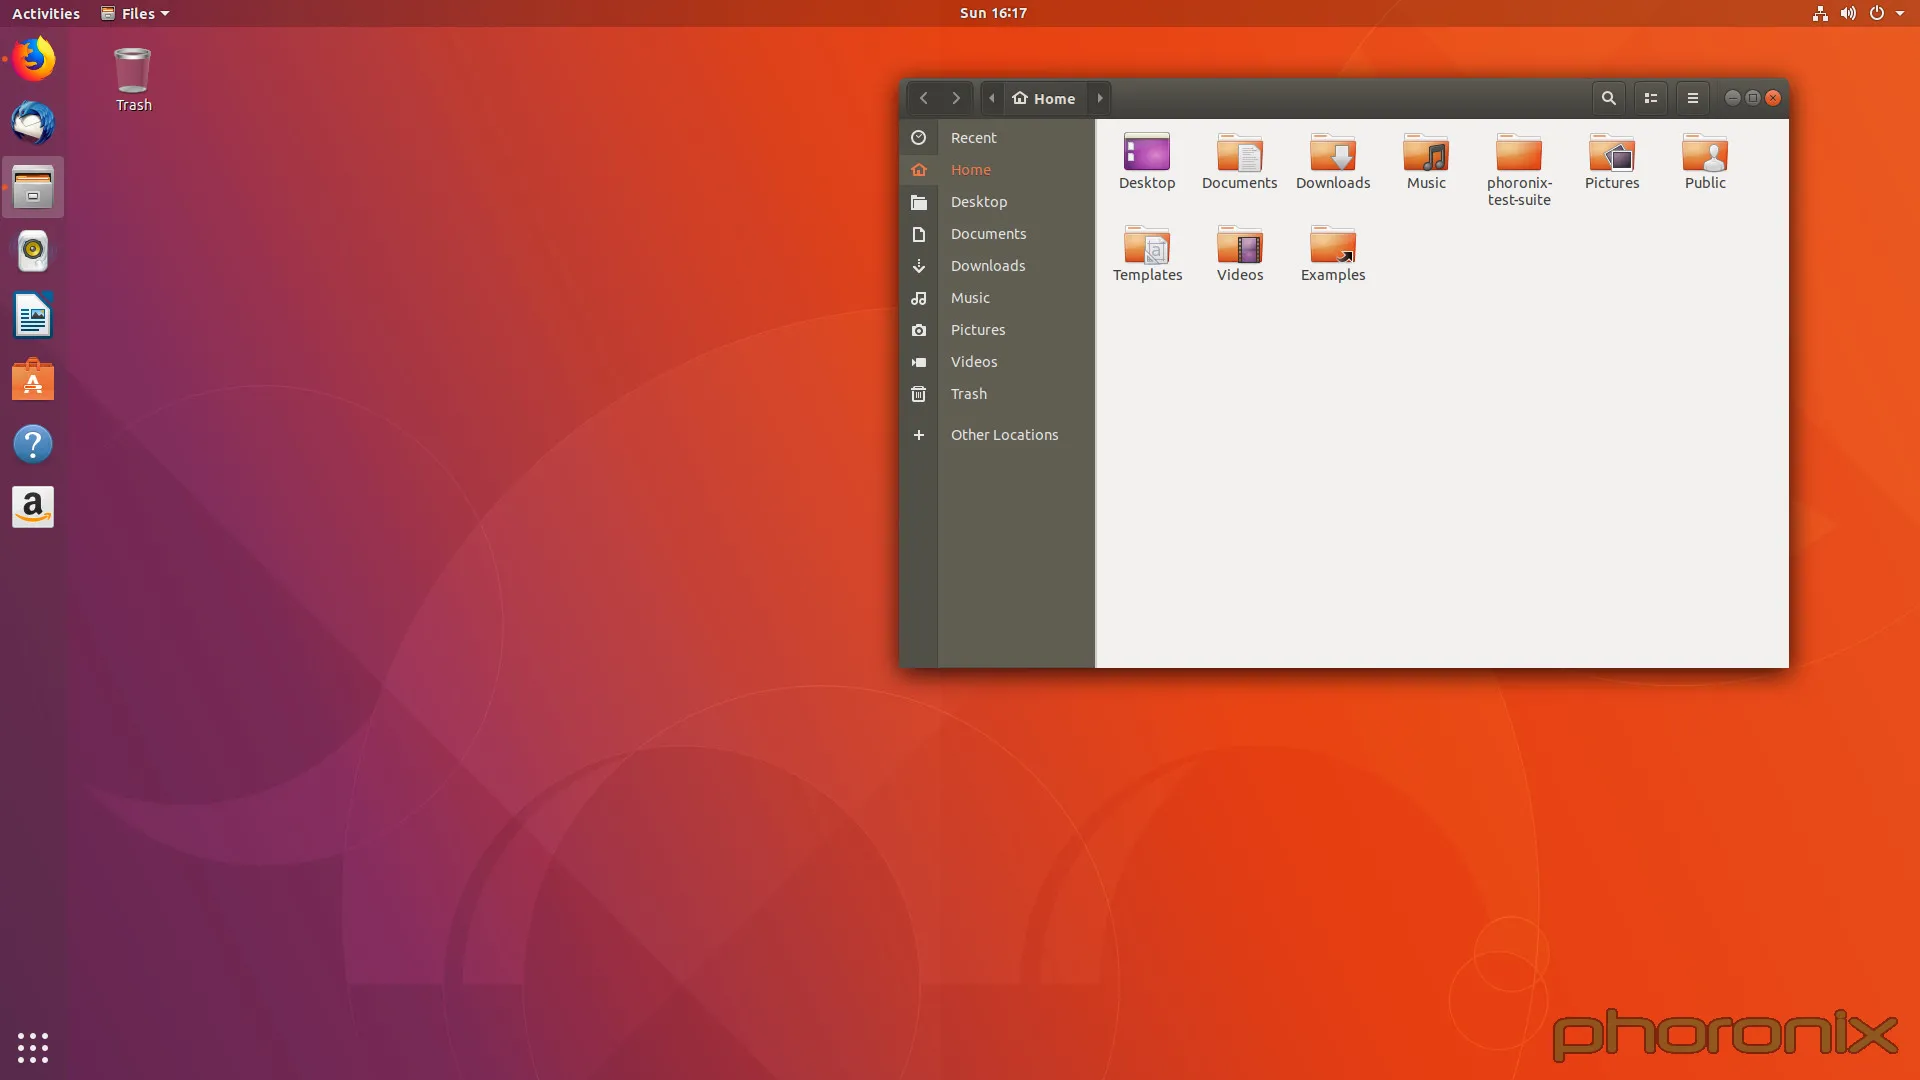The width and height of the screenshot is (1920, 1080).
Task: Open the Files hamburger menu
Action: click(1693, 98)
